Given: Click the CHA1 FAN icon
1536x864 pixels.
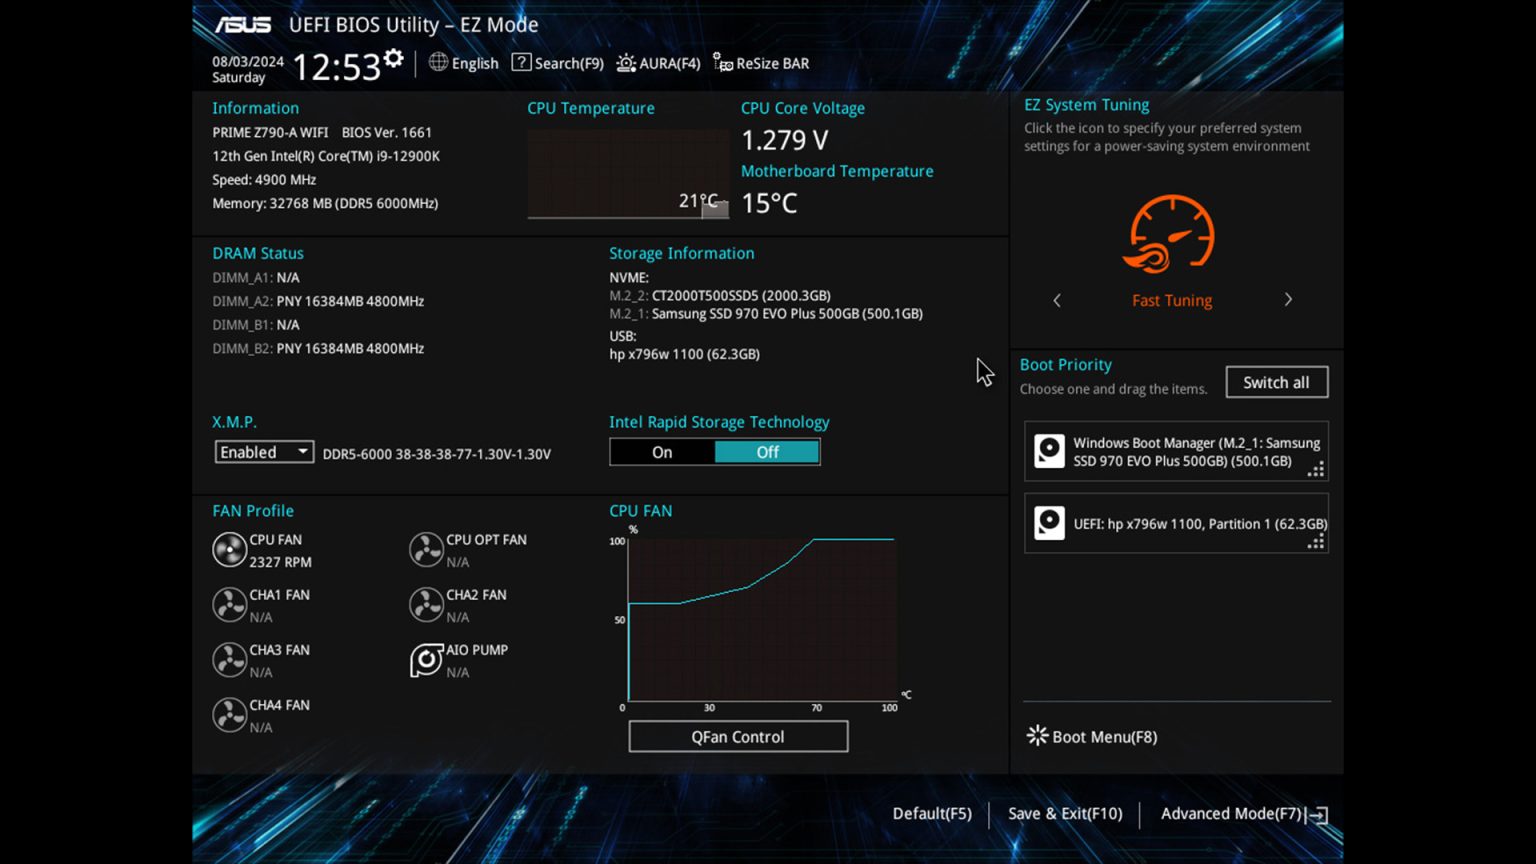Looking at the screenshot, I should point(229,605).
